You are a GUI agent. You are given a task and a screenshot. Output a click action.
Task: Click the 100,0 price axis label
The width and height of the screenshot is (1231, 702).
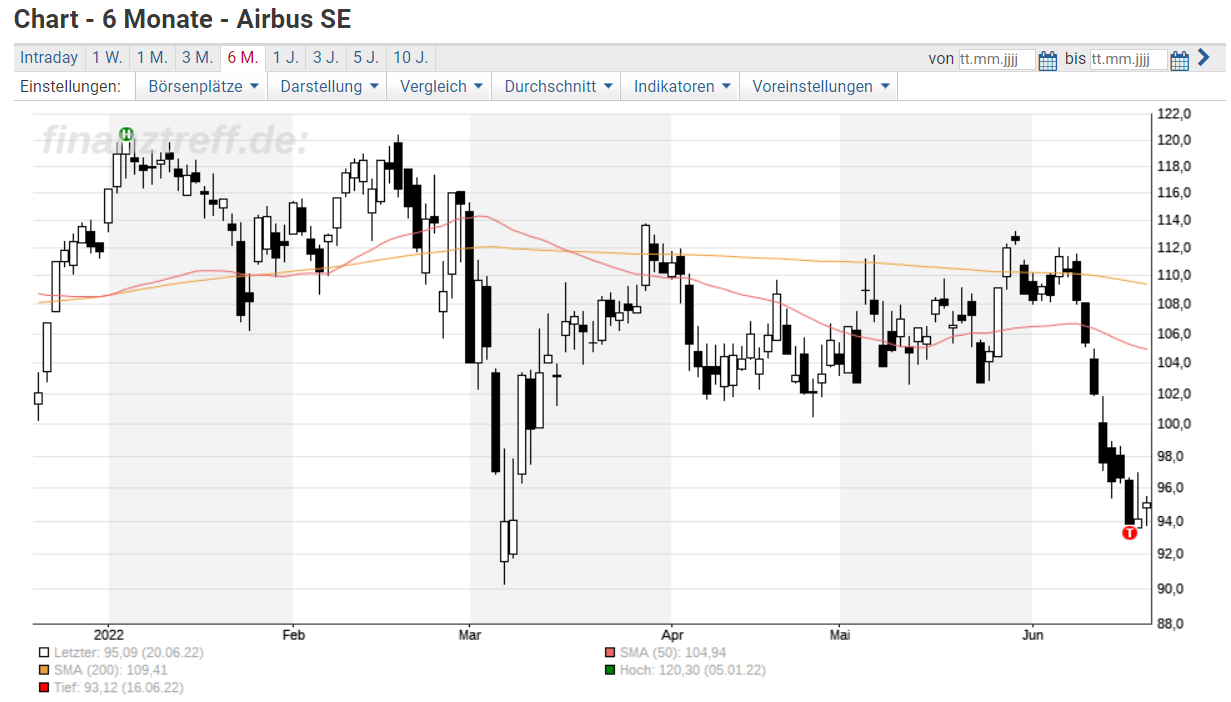(1173, 424)
